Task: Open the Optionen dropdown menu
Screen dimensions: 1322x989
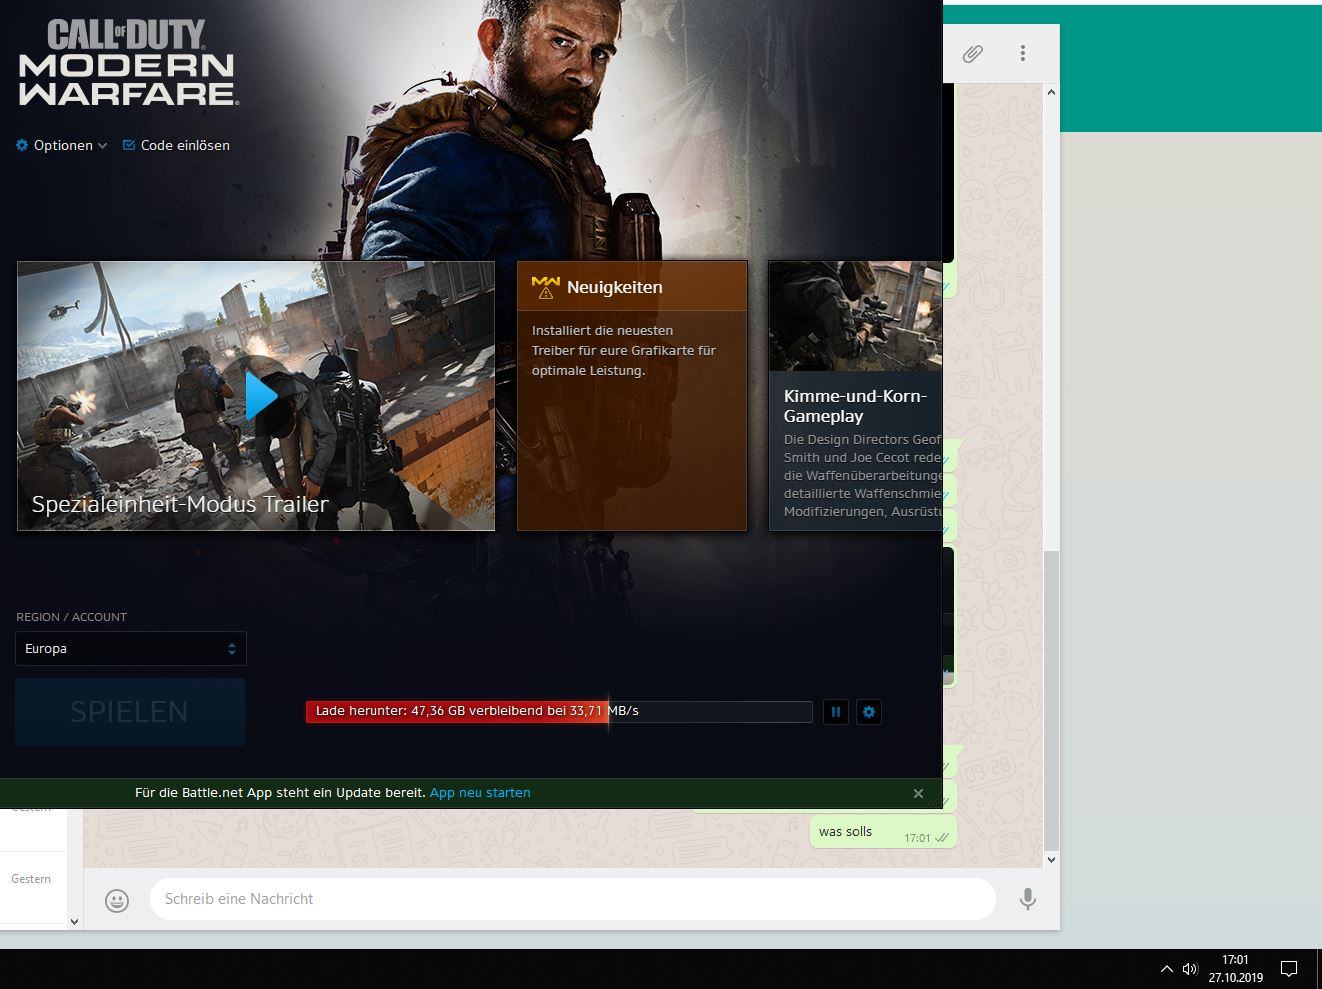Action: point(62,145)
